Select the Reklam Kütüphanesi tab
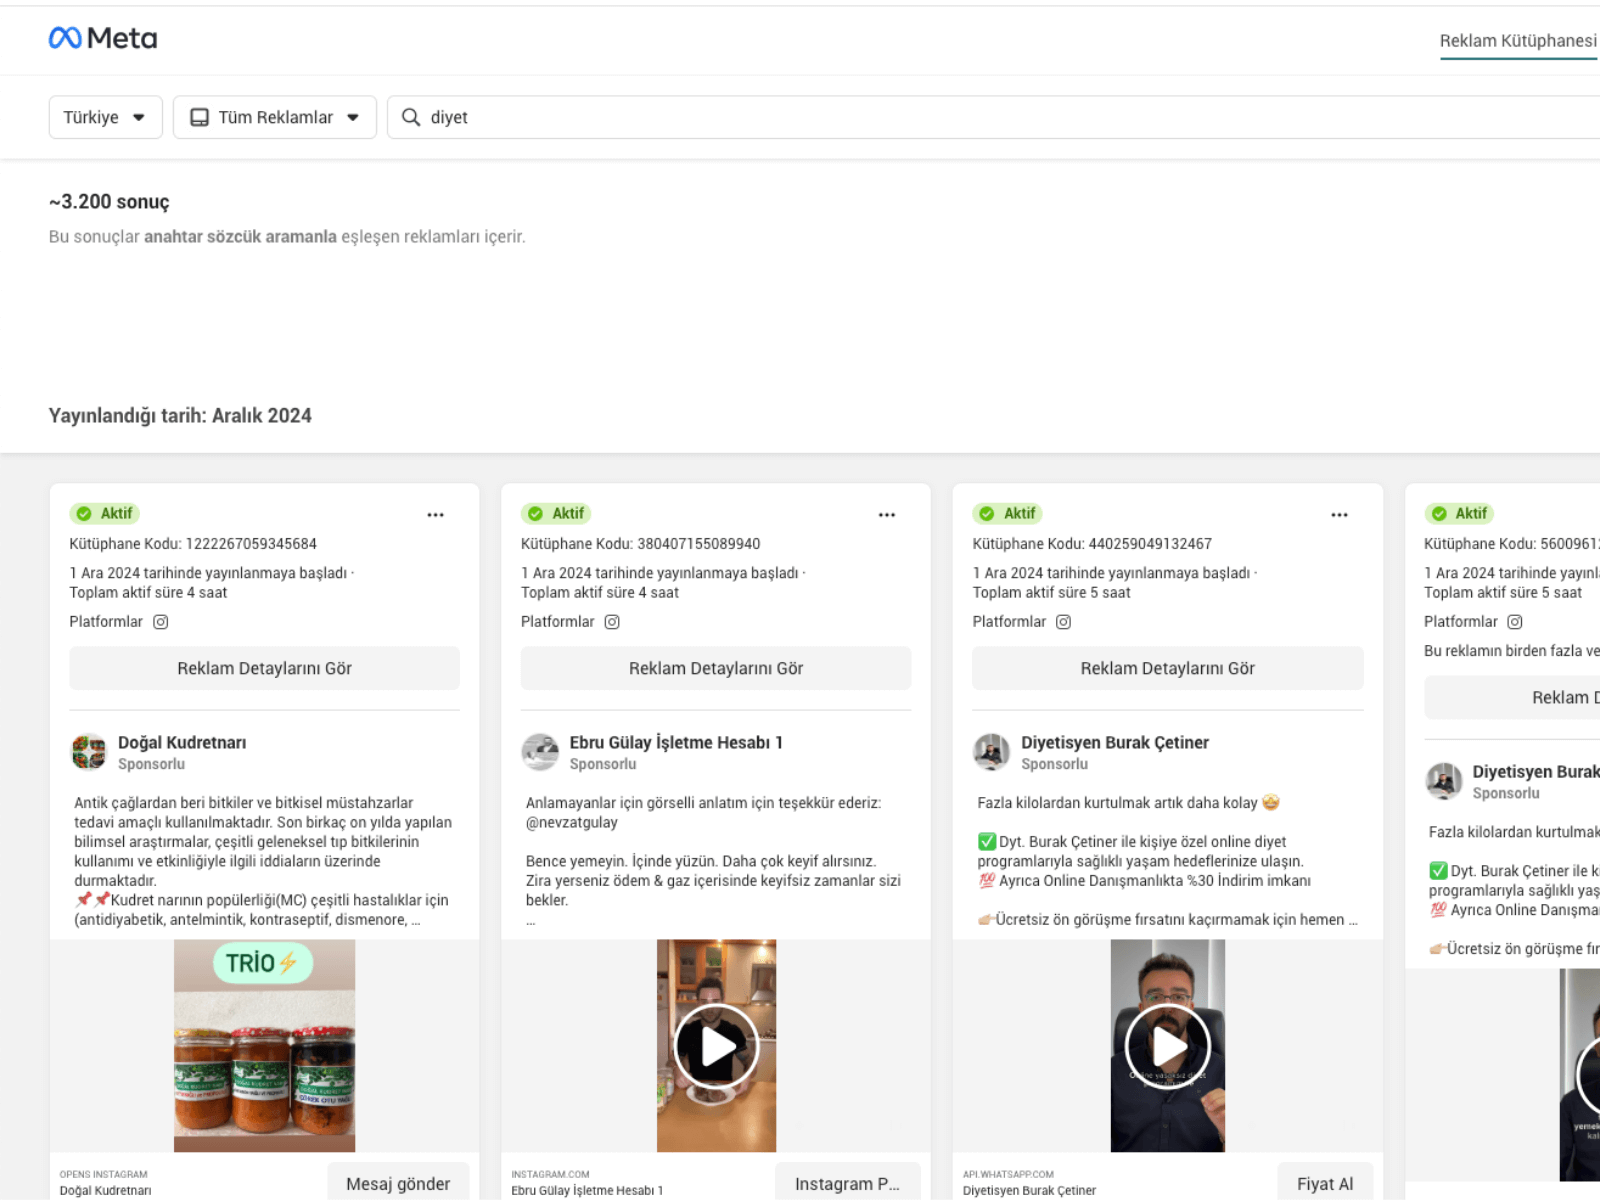1600x1200 pixels. pos(1518,41)
